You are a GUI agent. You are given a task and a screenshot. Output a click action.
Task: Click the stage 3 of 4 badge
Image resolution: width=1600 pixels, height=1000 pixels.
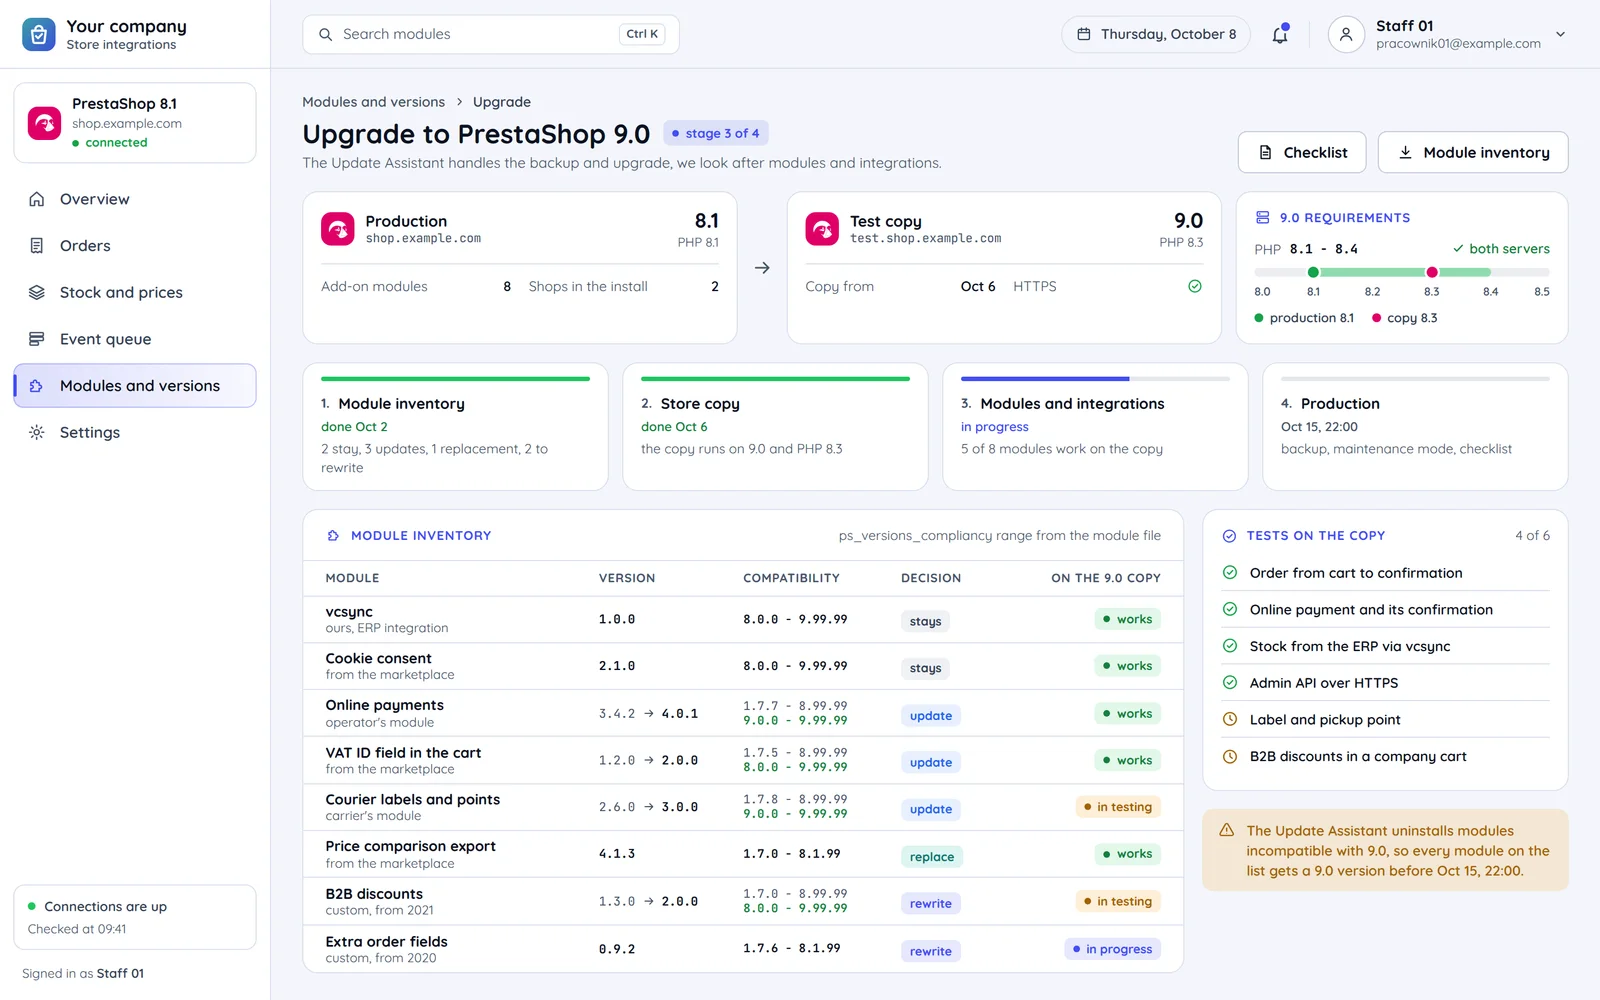tap(716, 133)
